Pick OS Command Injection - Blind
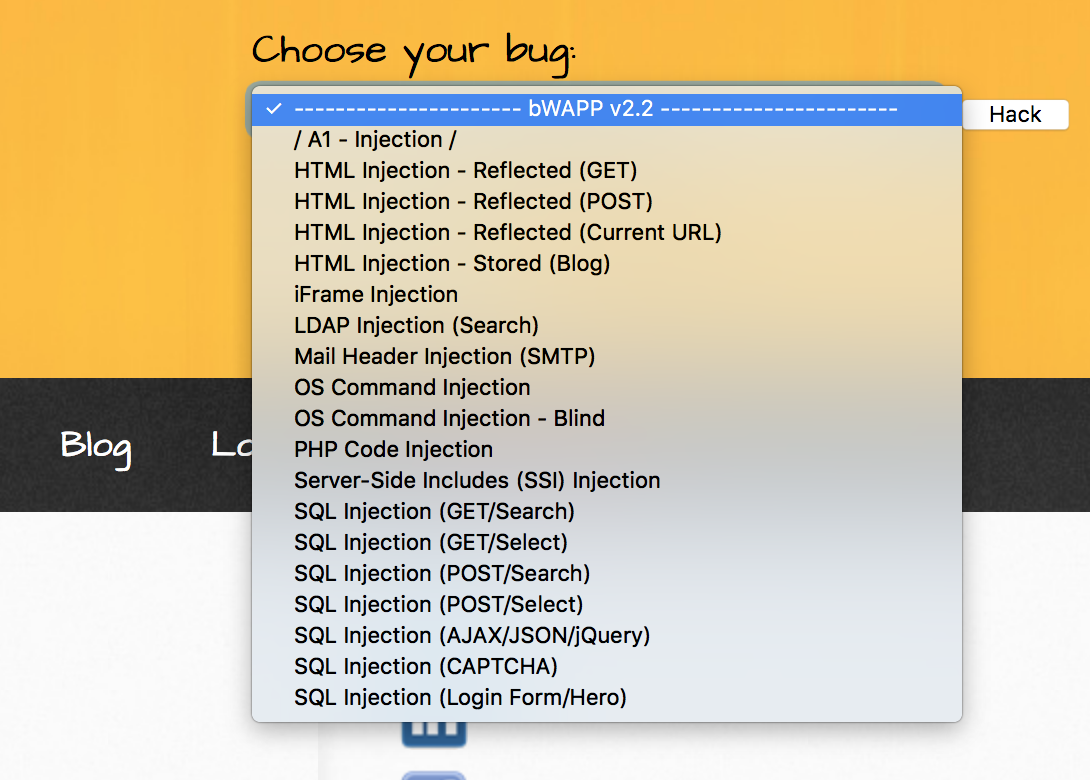This screenshot has height=780, width=1090. click(x=449, y=419)
